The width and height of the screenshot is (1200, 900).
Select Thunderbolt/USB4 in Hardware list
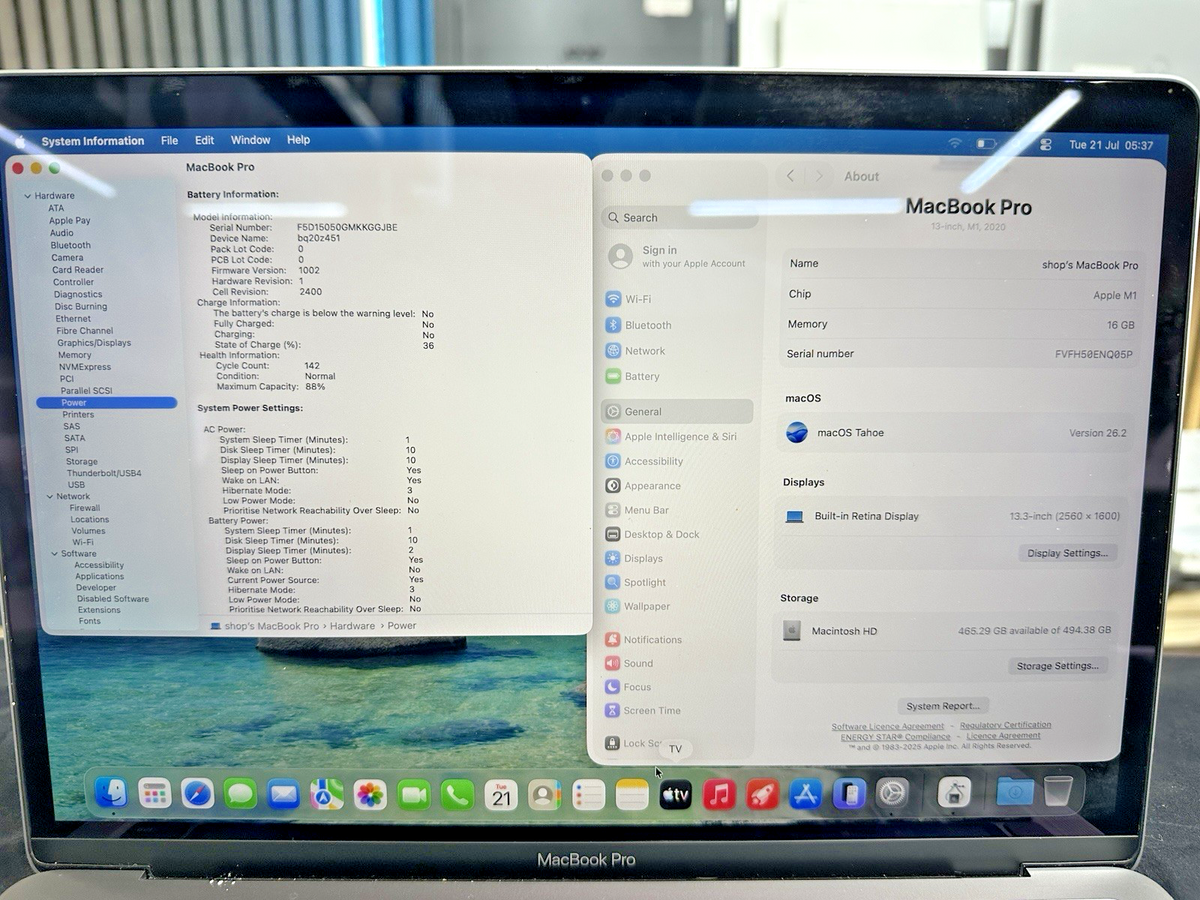click(104, 473)
